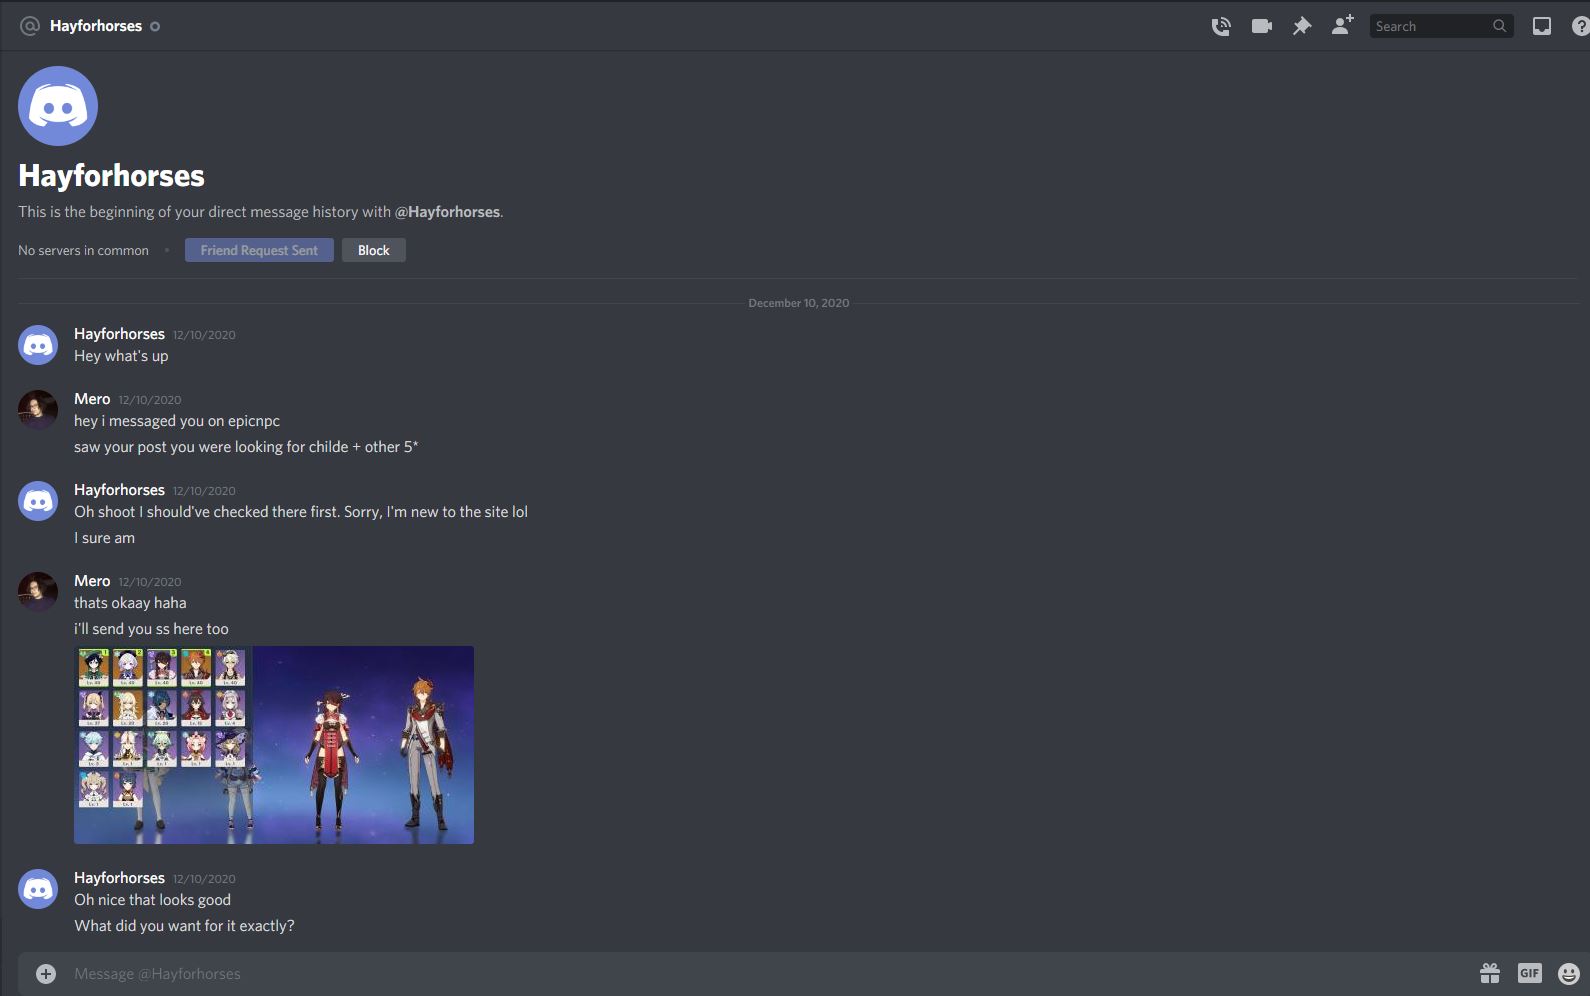Screen dimensions: 1590x996
Task: Click the 'Oh shoot I should've checked there first' message
Action: click(301, 512)
